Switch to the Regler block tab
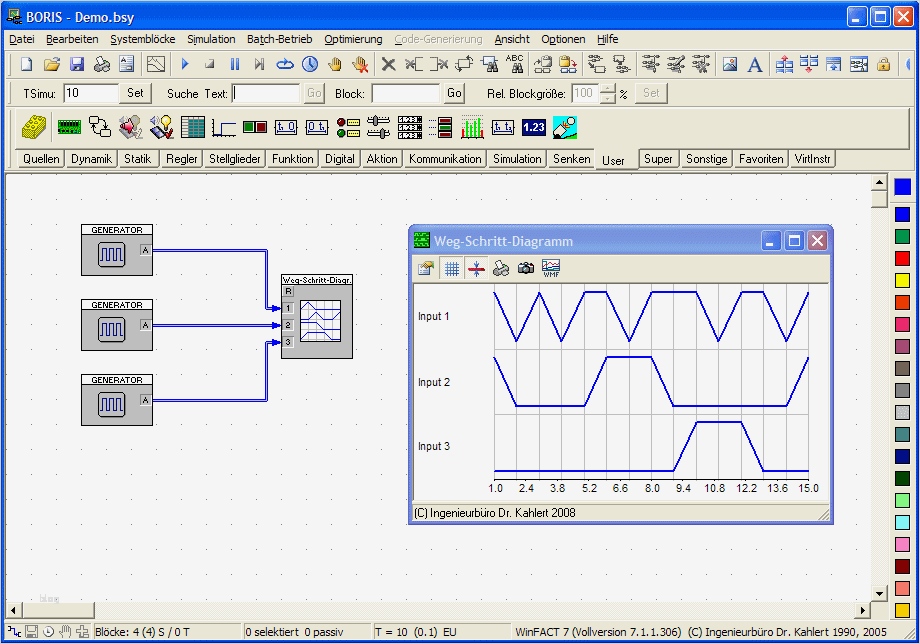This screenshot has height=644, width=920. point(181,159)
